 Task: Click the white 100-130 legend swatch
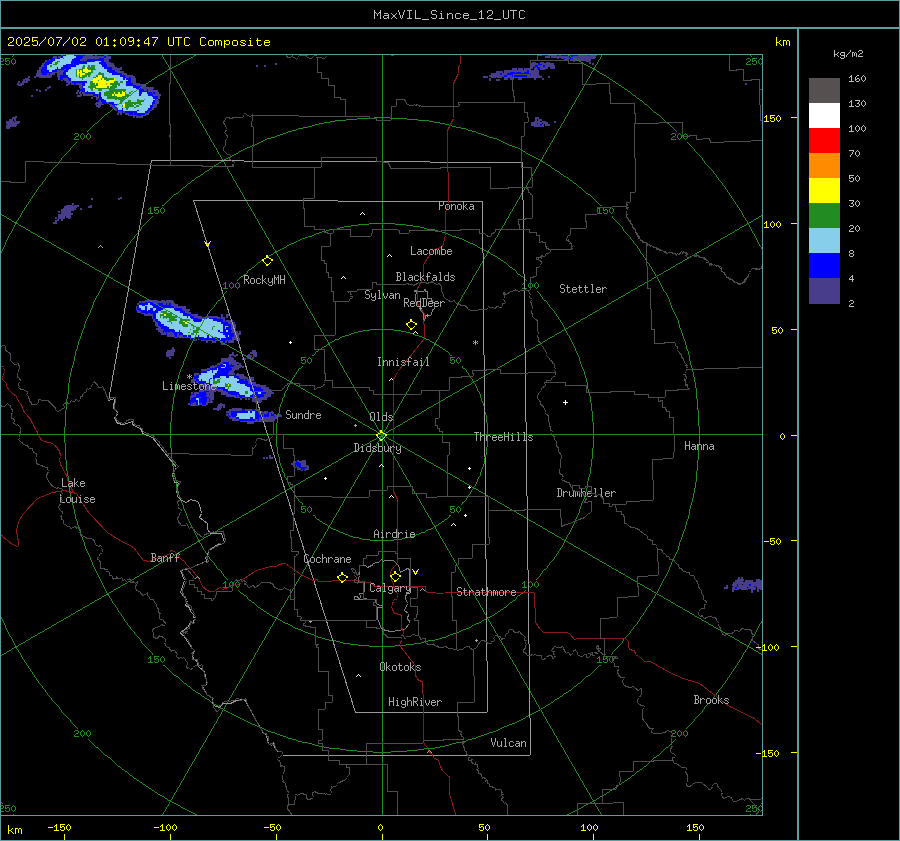pyautogui.click(x=824, y=115)
